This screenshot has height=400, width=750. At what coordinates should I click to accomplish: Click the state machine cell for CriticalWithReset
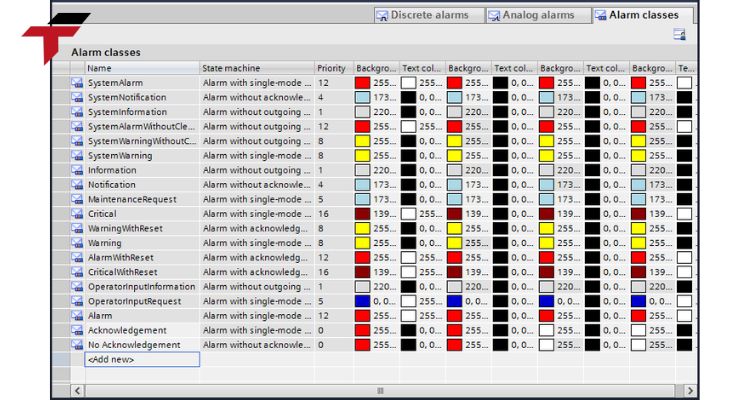click(256, 272)
